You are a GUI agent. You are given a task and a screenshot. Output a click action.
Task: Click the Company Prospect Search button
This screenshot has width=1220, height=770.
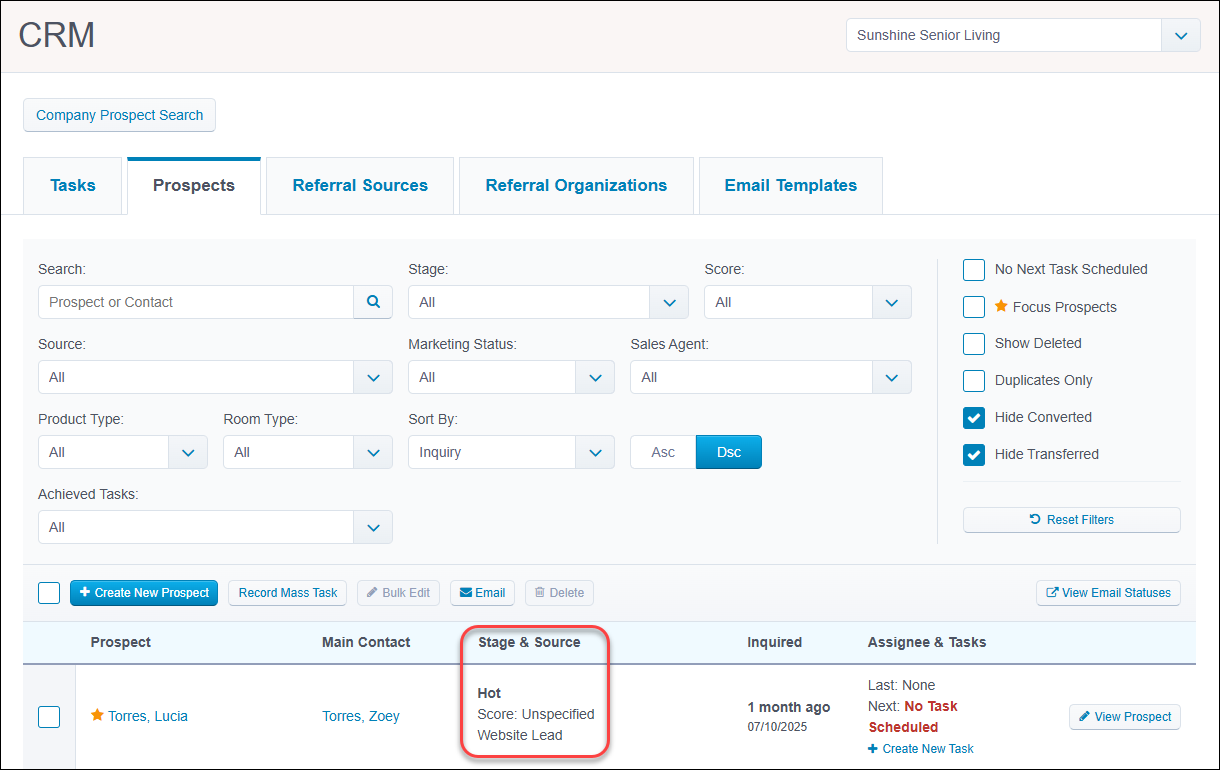coord(120,115)
